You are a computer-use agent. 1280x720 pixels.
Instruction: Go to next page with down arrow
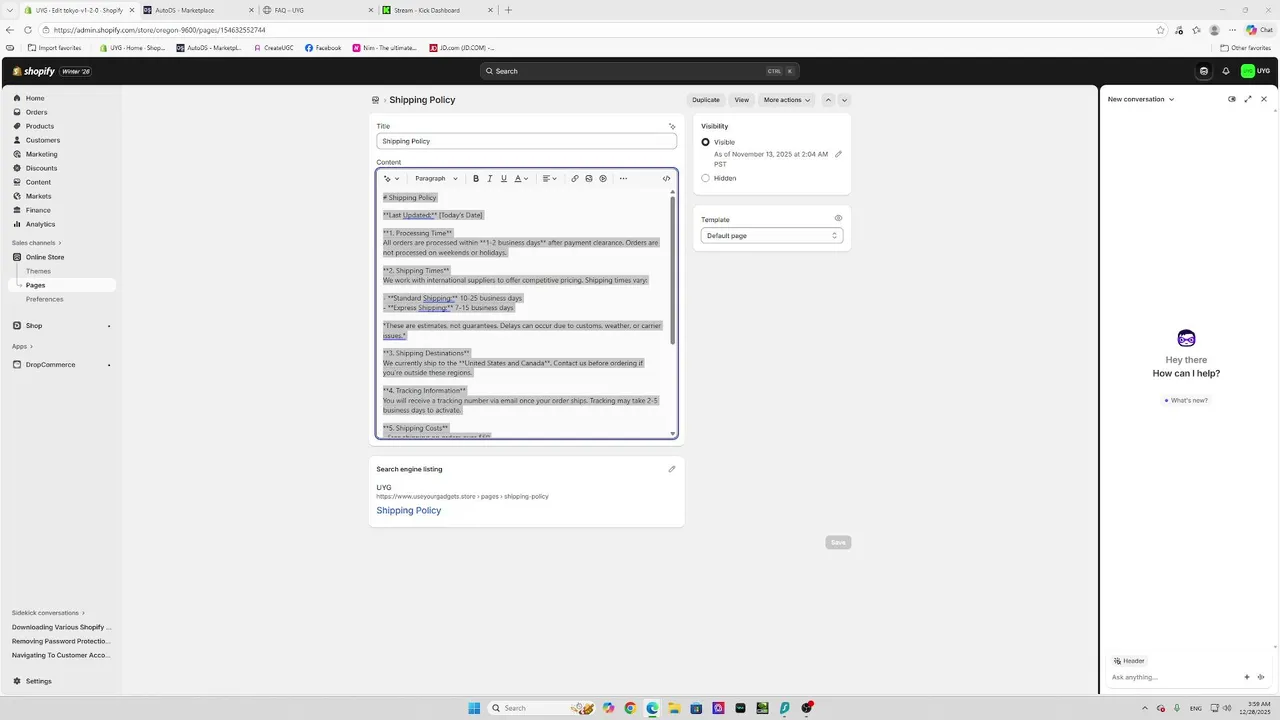844,100
